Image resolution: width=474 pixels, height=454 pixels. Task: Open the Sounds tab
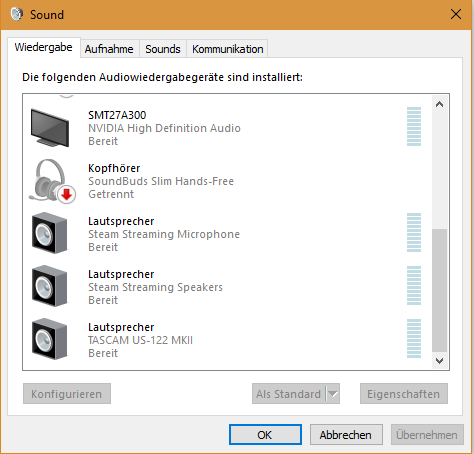click(163, 49)
